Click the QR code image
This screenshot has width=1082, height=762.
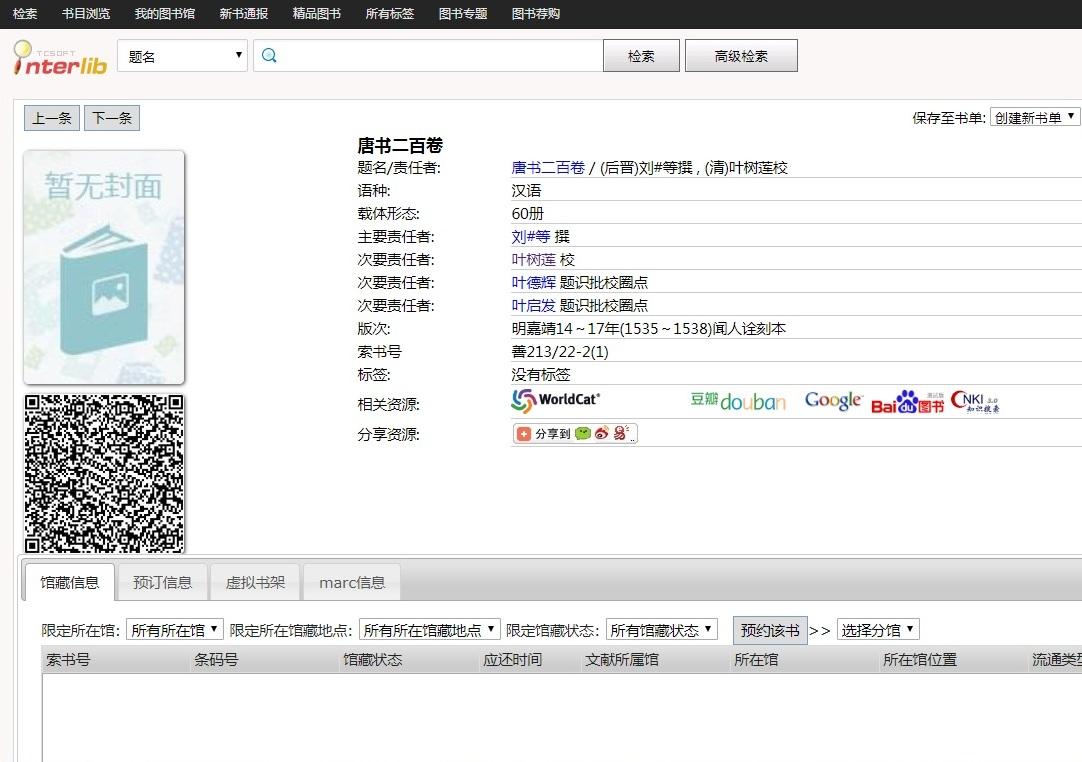pyautogui.click(x=104, y=474)
